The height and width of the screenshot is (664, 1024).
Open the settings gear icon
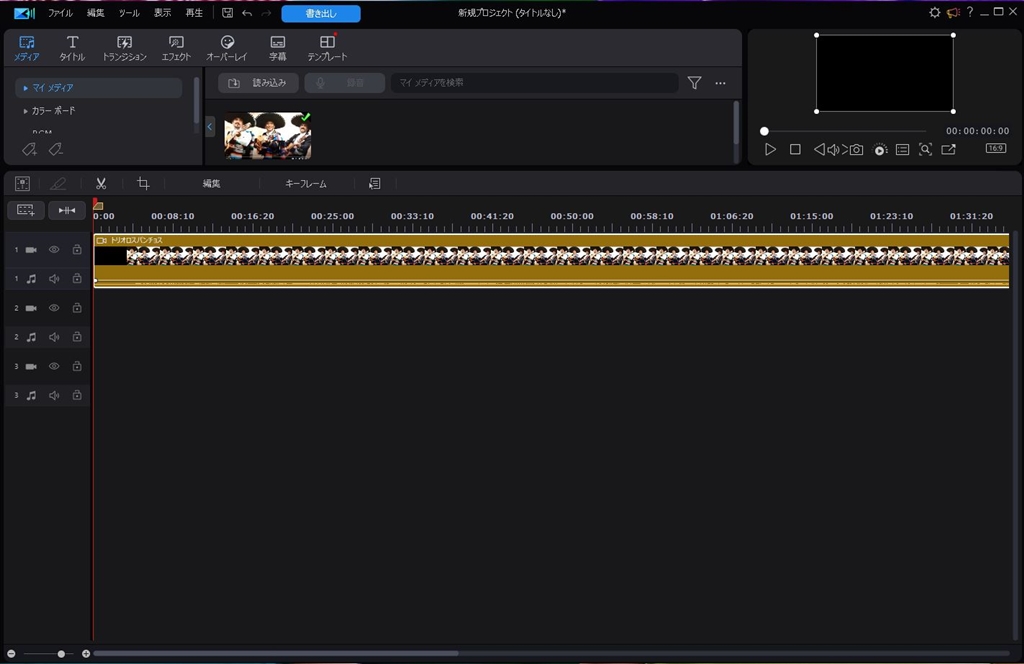click(x=935, y=13)
